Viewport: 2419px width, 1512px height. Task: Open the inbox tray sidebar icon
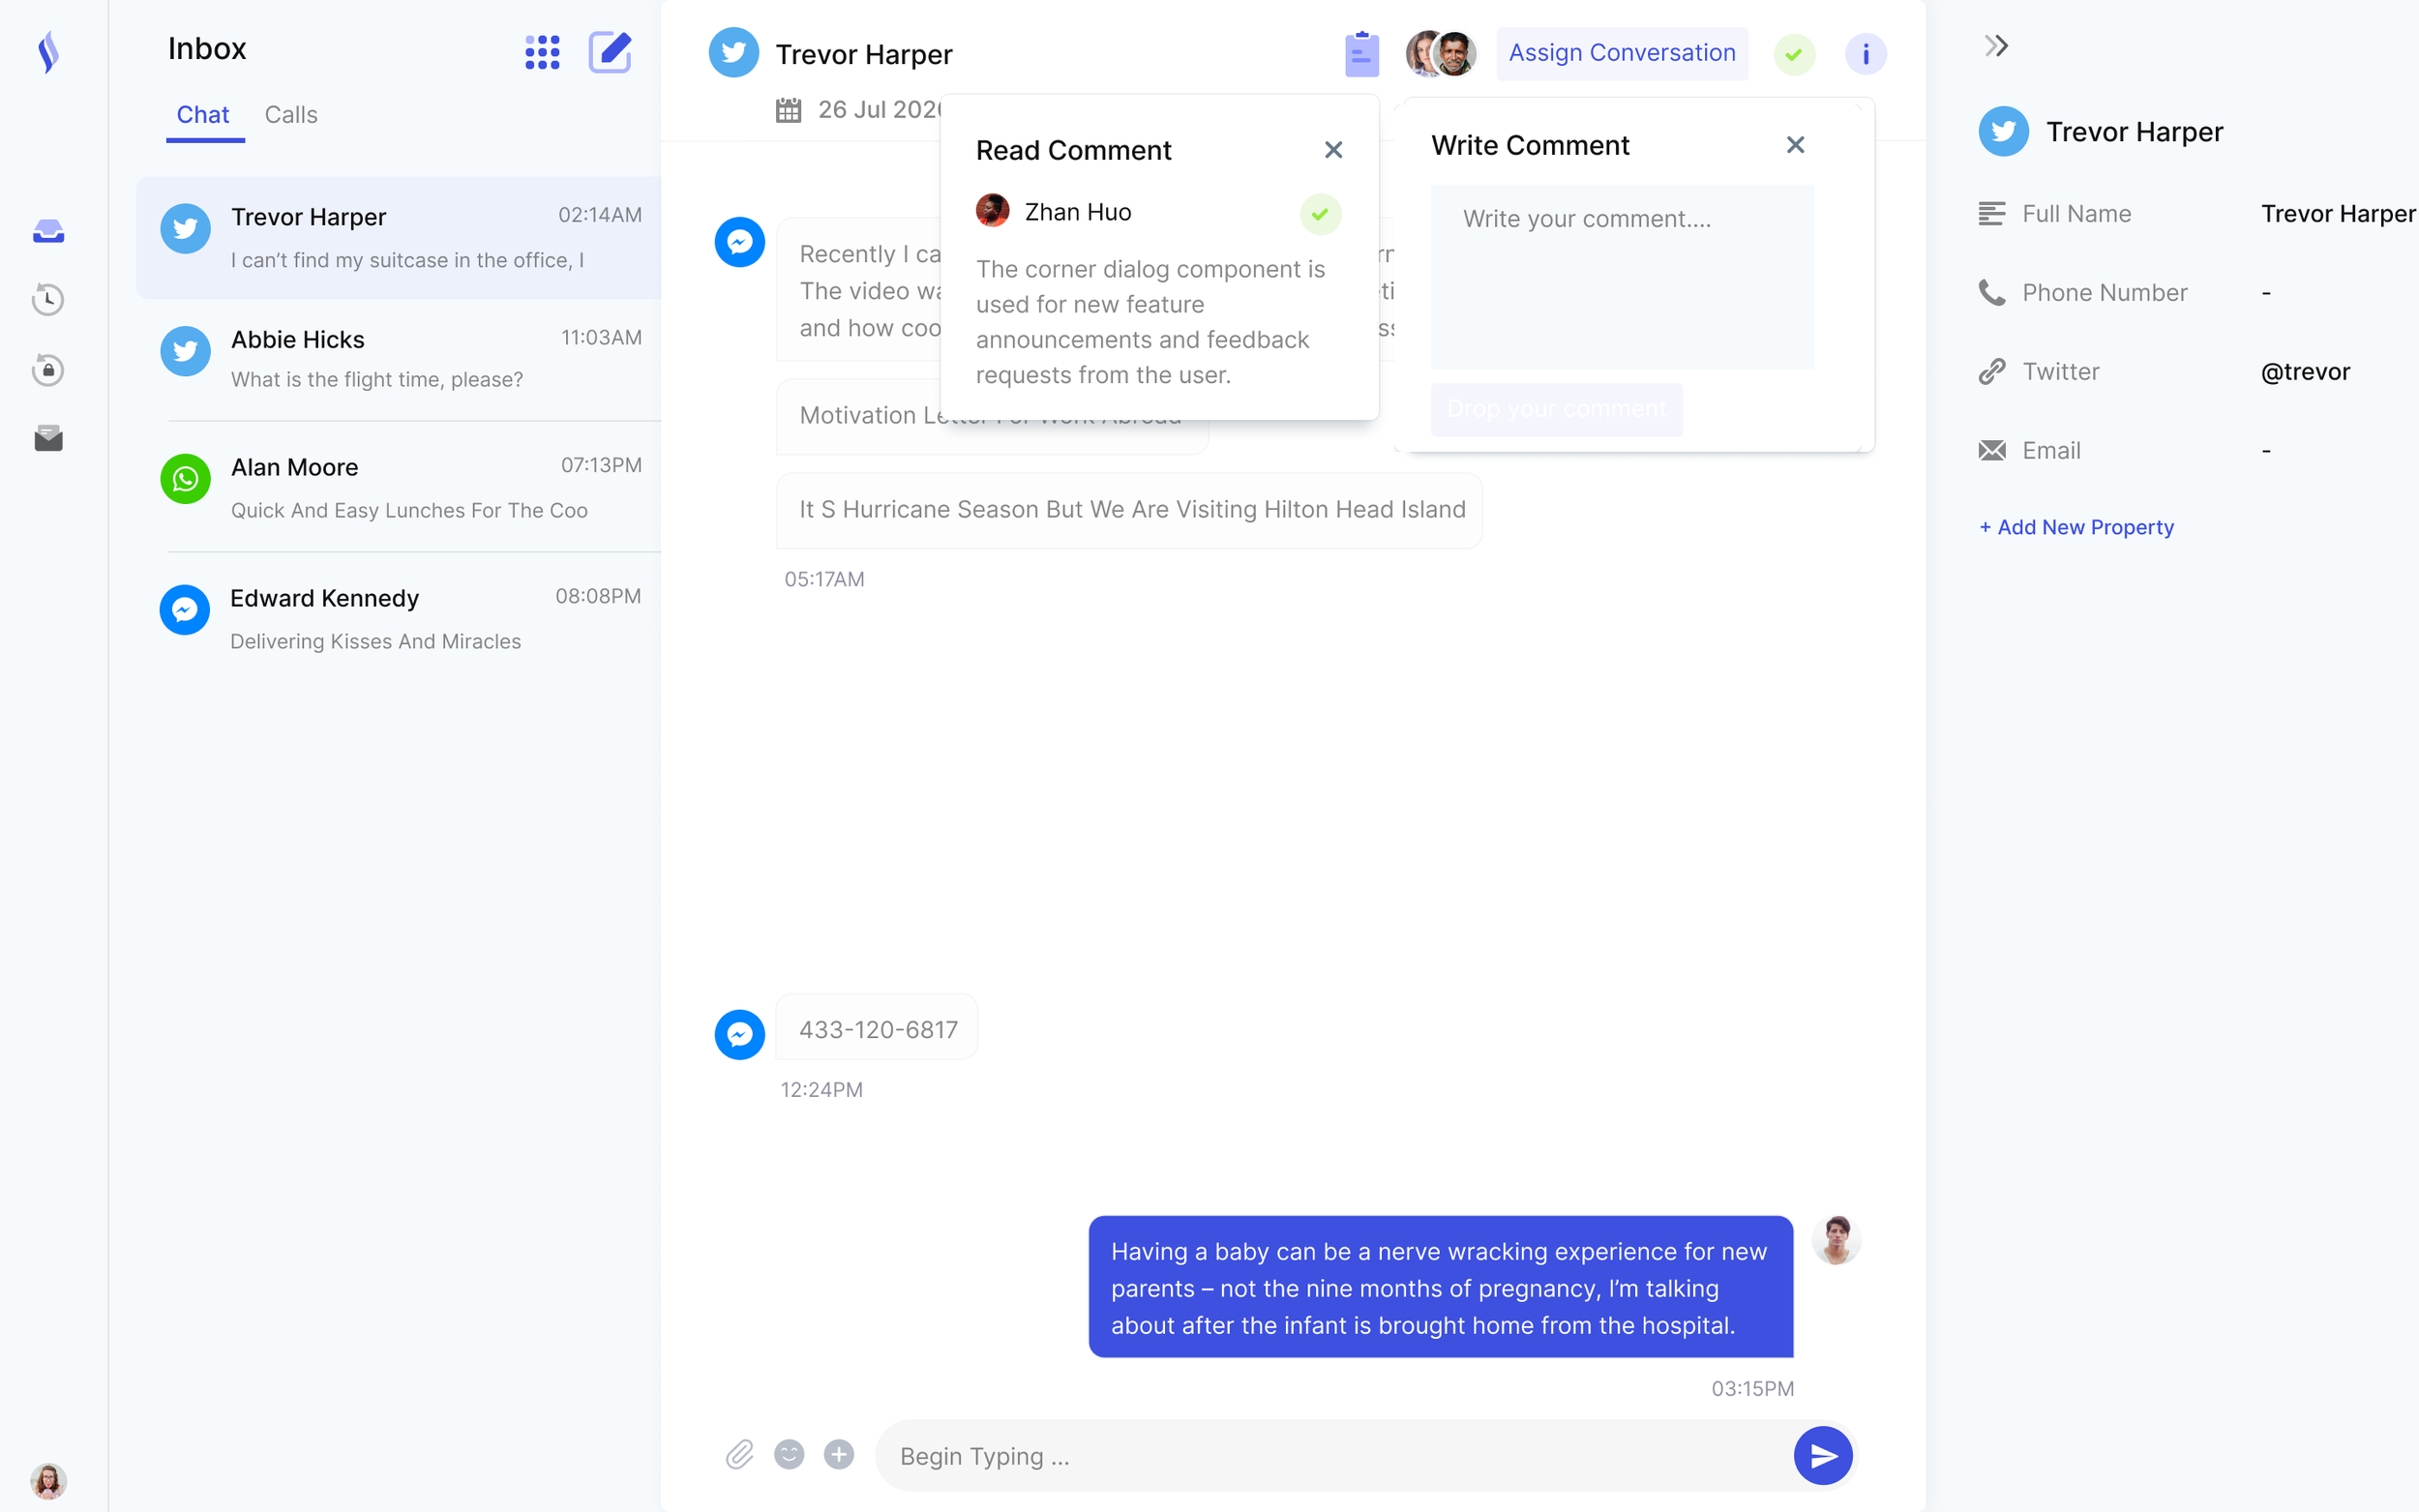(48, 231)
